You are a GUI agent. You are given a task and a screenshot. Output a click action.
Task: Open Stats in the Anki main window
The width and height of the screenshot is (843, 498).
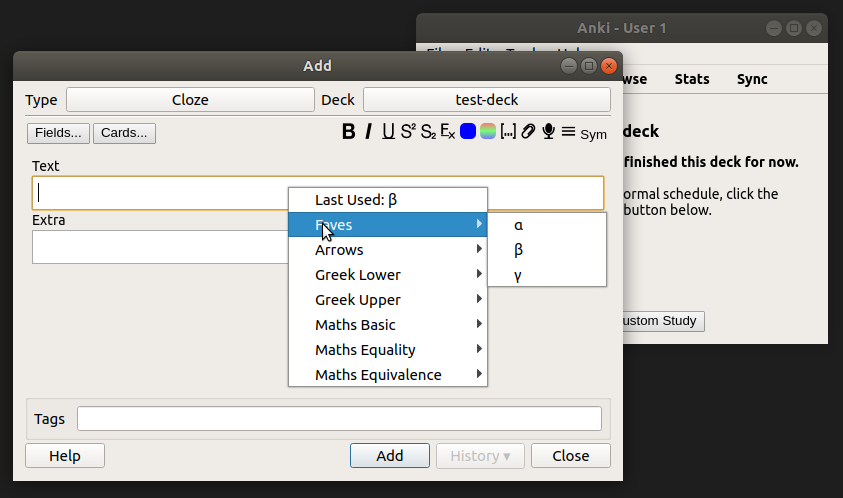click(692, 79)
